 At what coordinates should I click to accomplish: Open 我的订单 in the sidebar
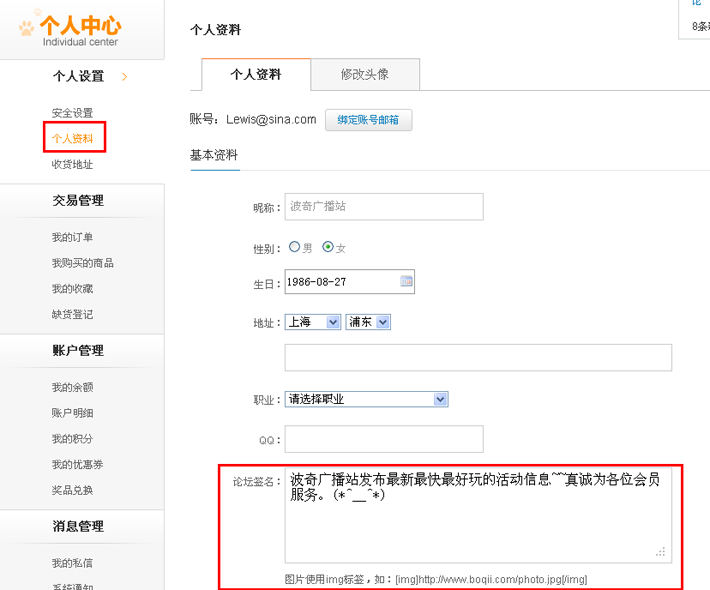coord(72,237)
